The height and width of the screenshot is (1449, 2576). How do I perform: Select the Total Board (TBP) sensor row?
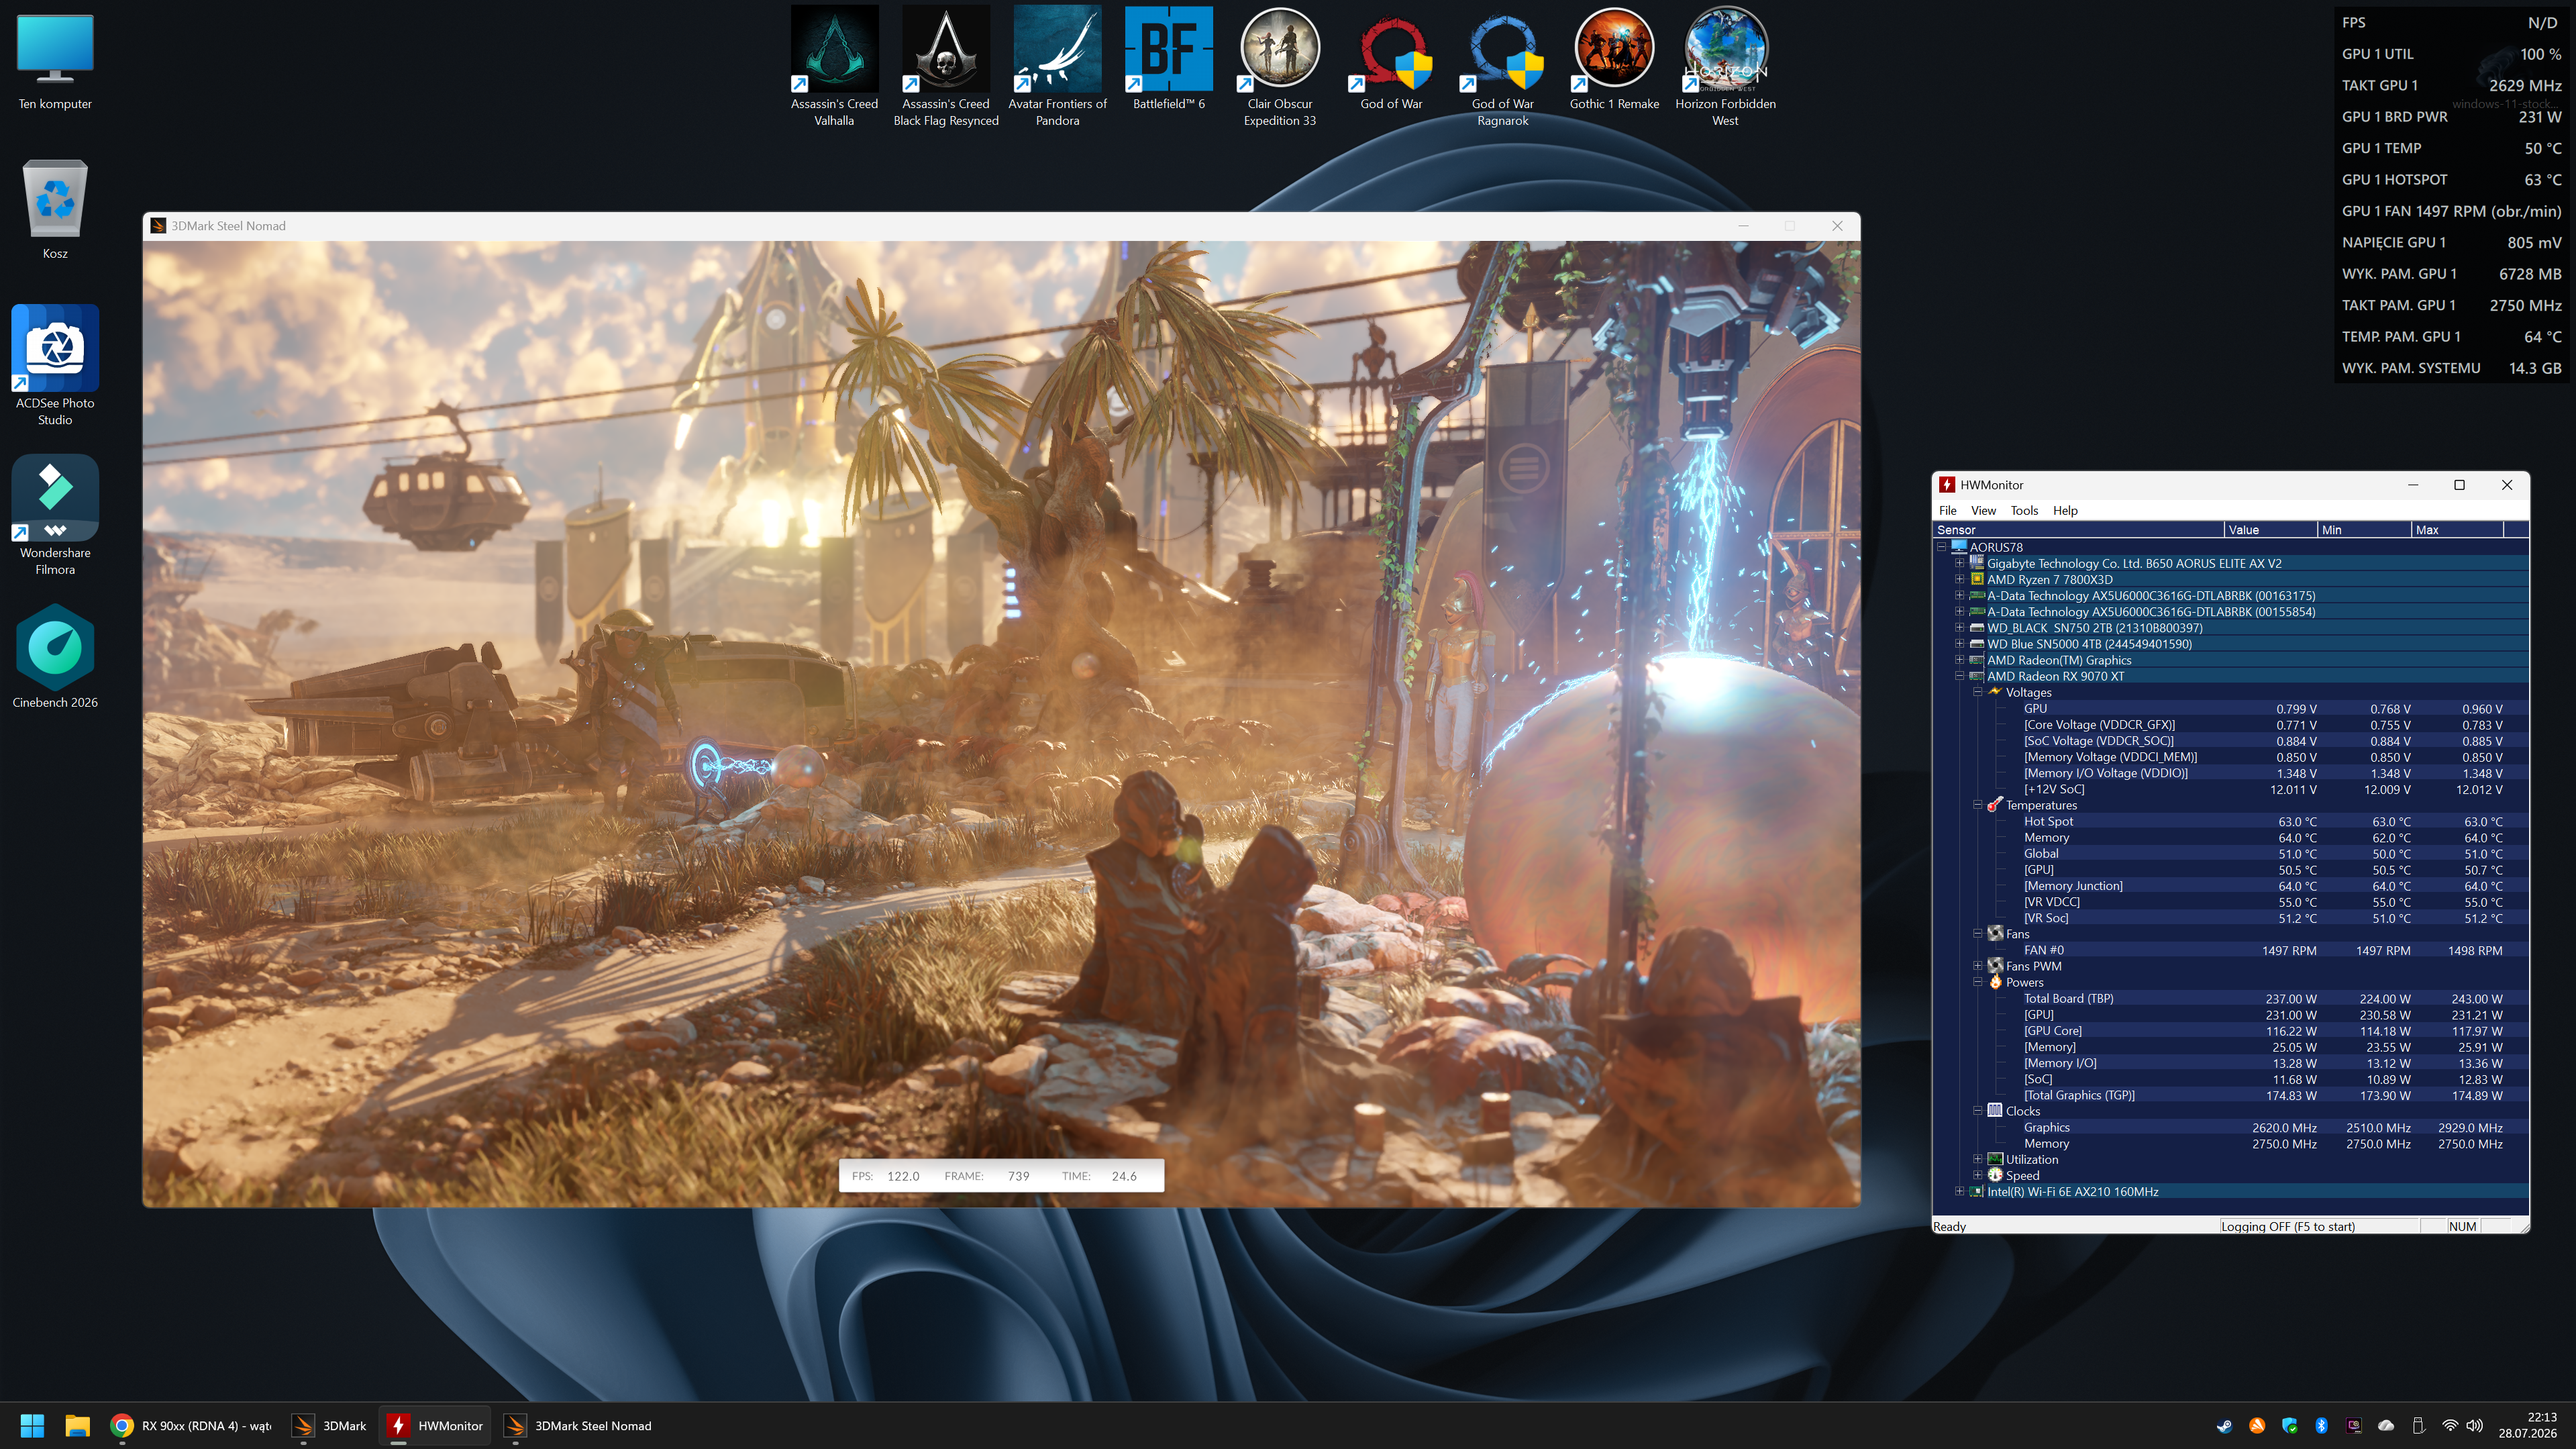point(2230,998)
